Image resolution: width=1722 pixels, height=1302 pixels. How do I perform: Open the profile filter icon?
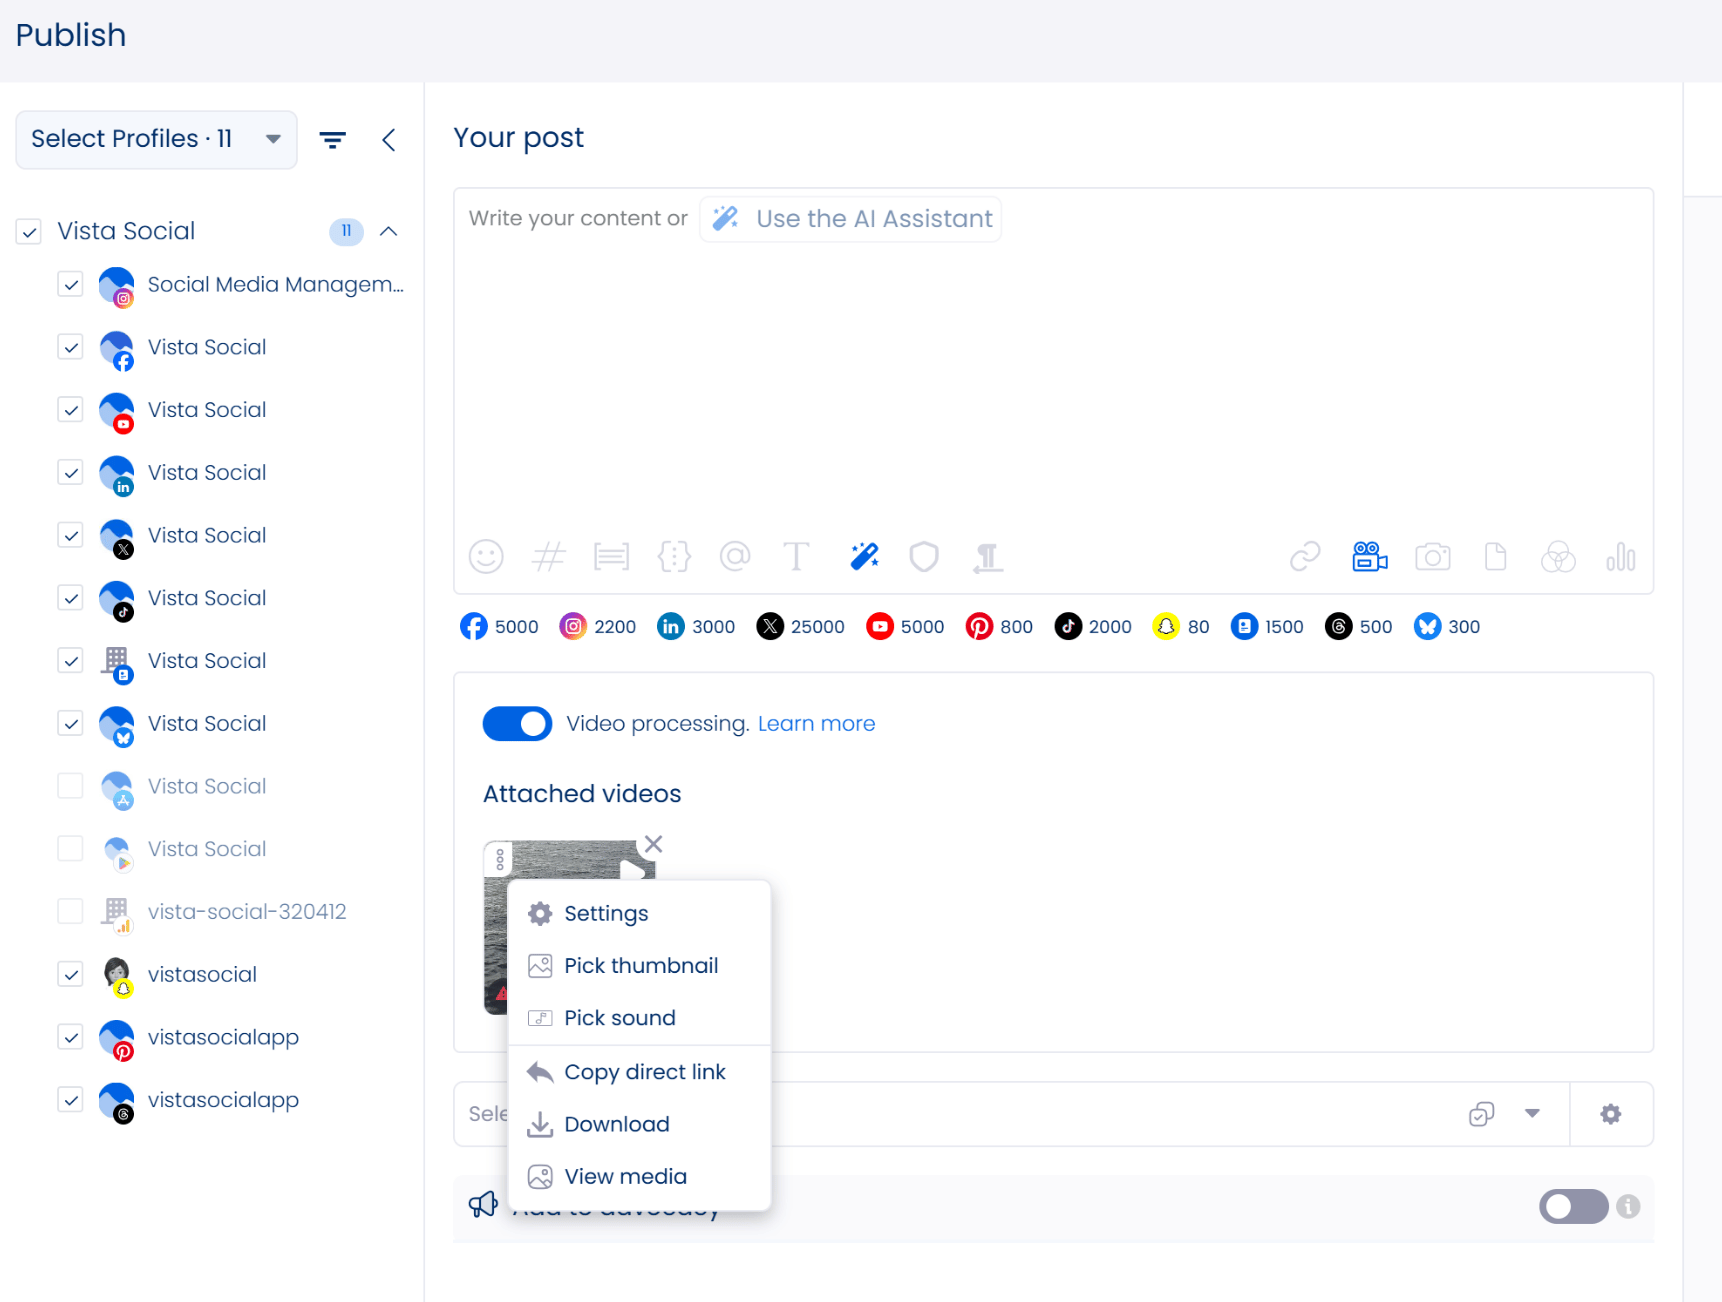(333, 140)
